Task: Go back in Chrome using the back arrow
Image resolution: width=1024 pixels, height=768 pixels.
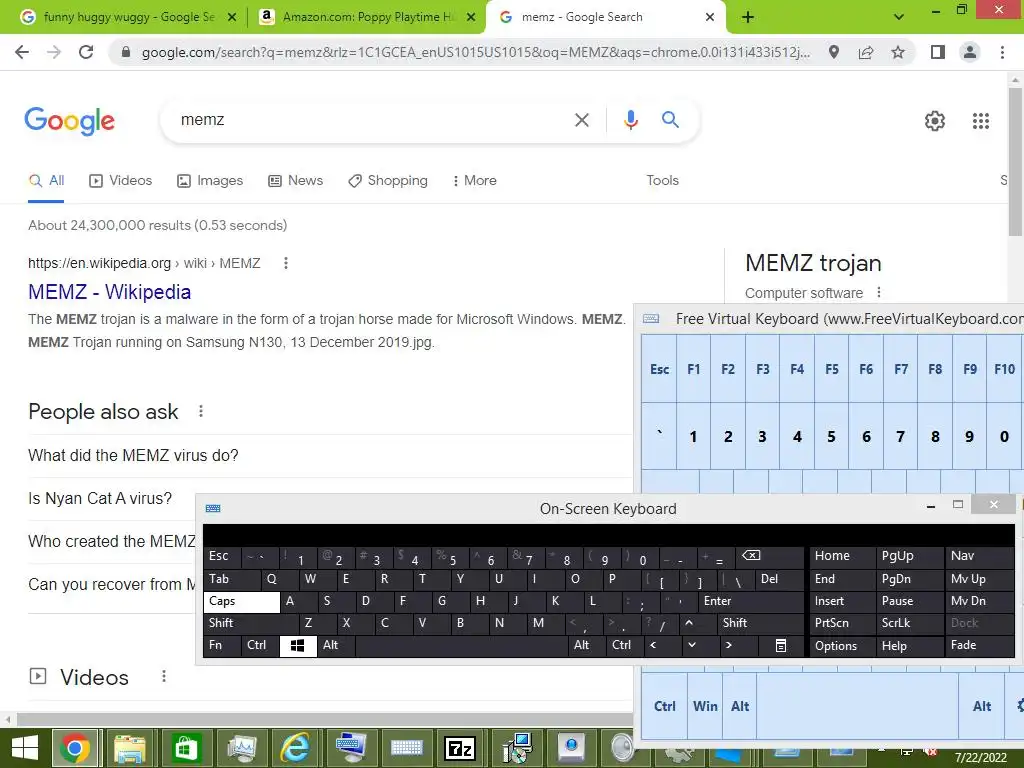Action: pyautogui.click(x=22, y=52)
